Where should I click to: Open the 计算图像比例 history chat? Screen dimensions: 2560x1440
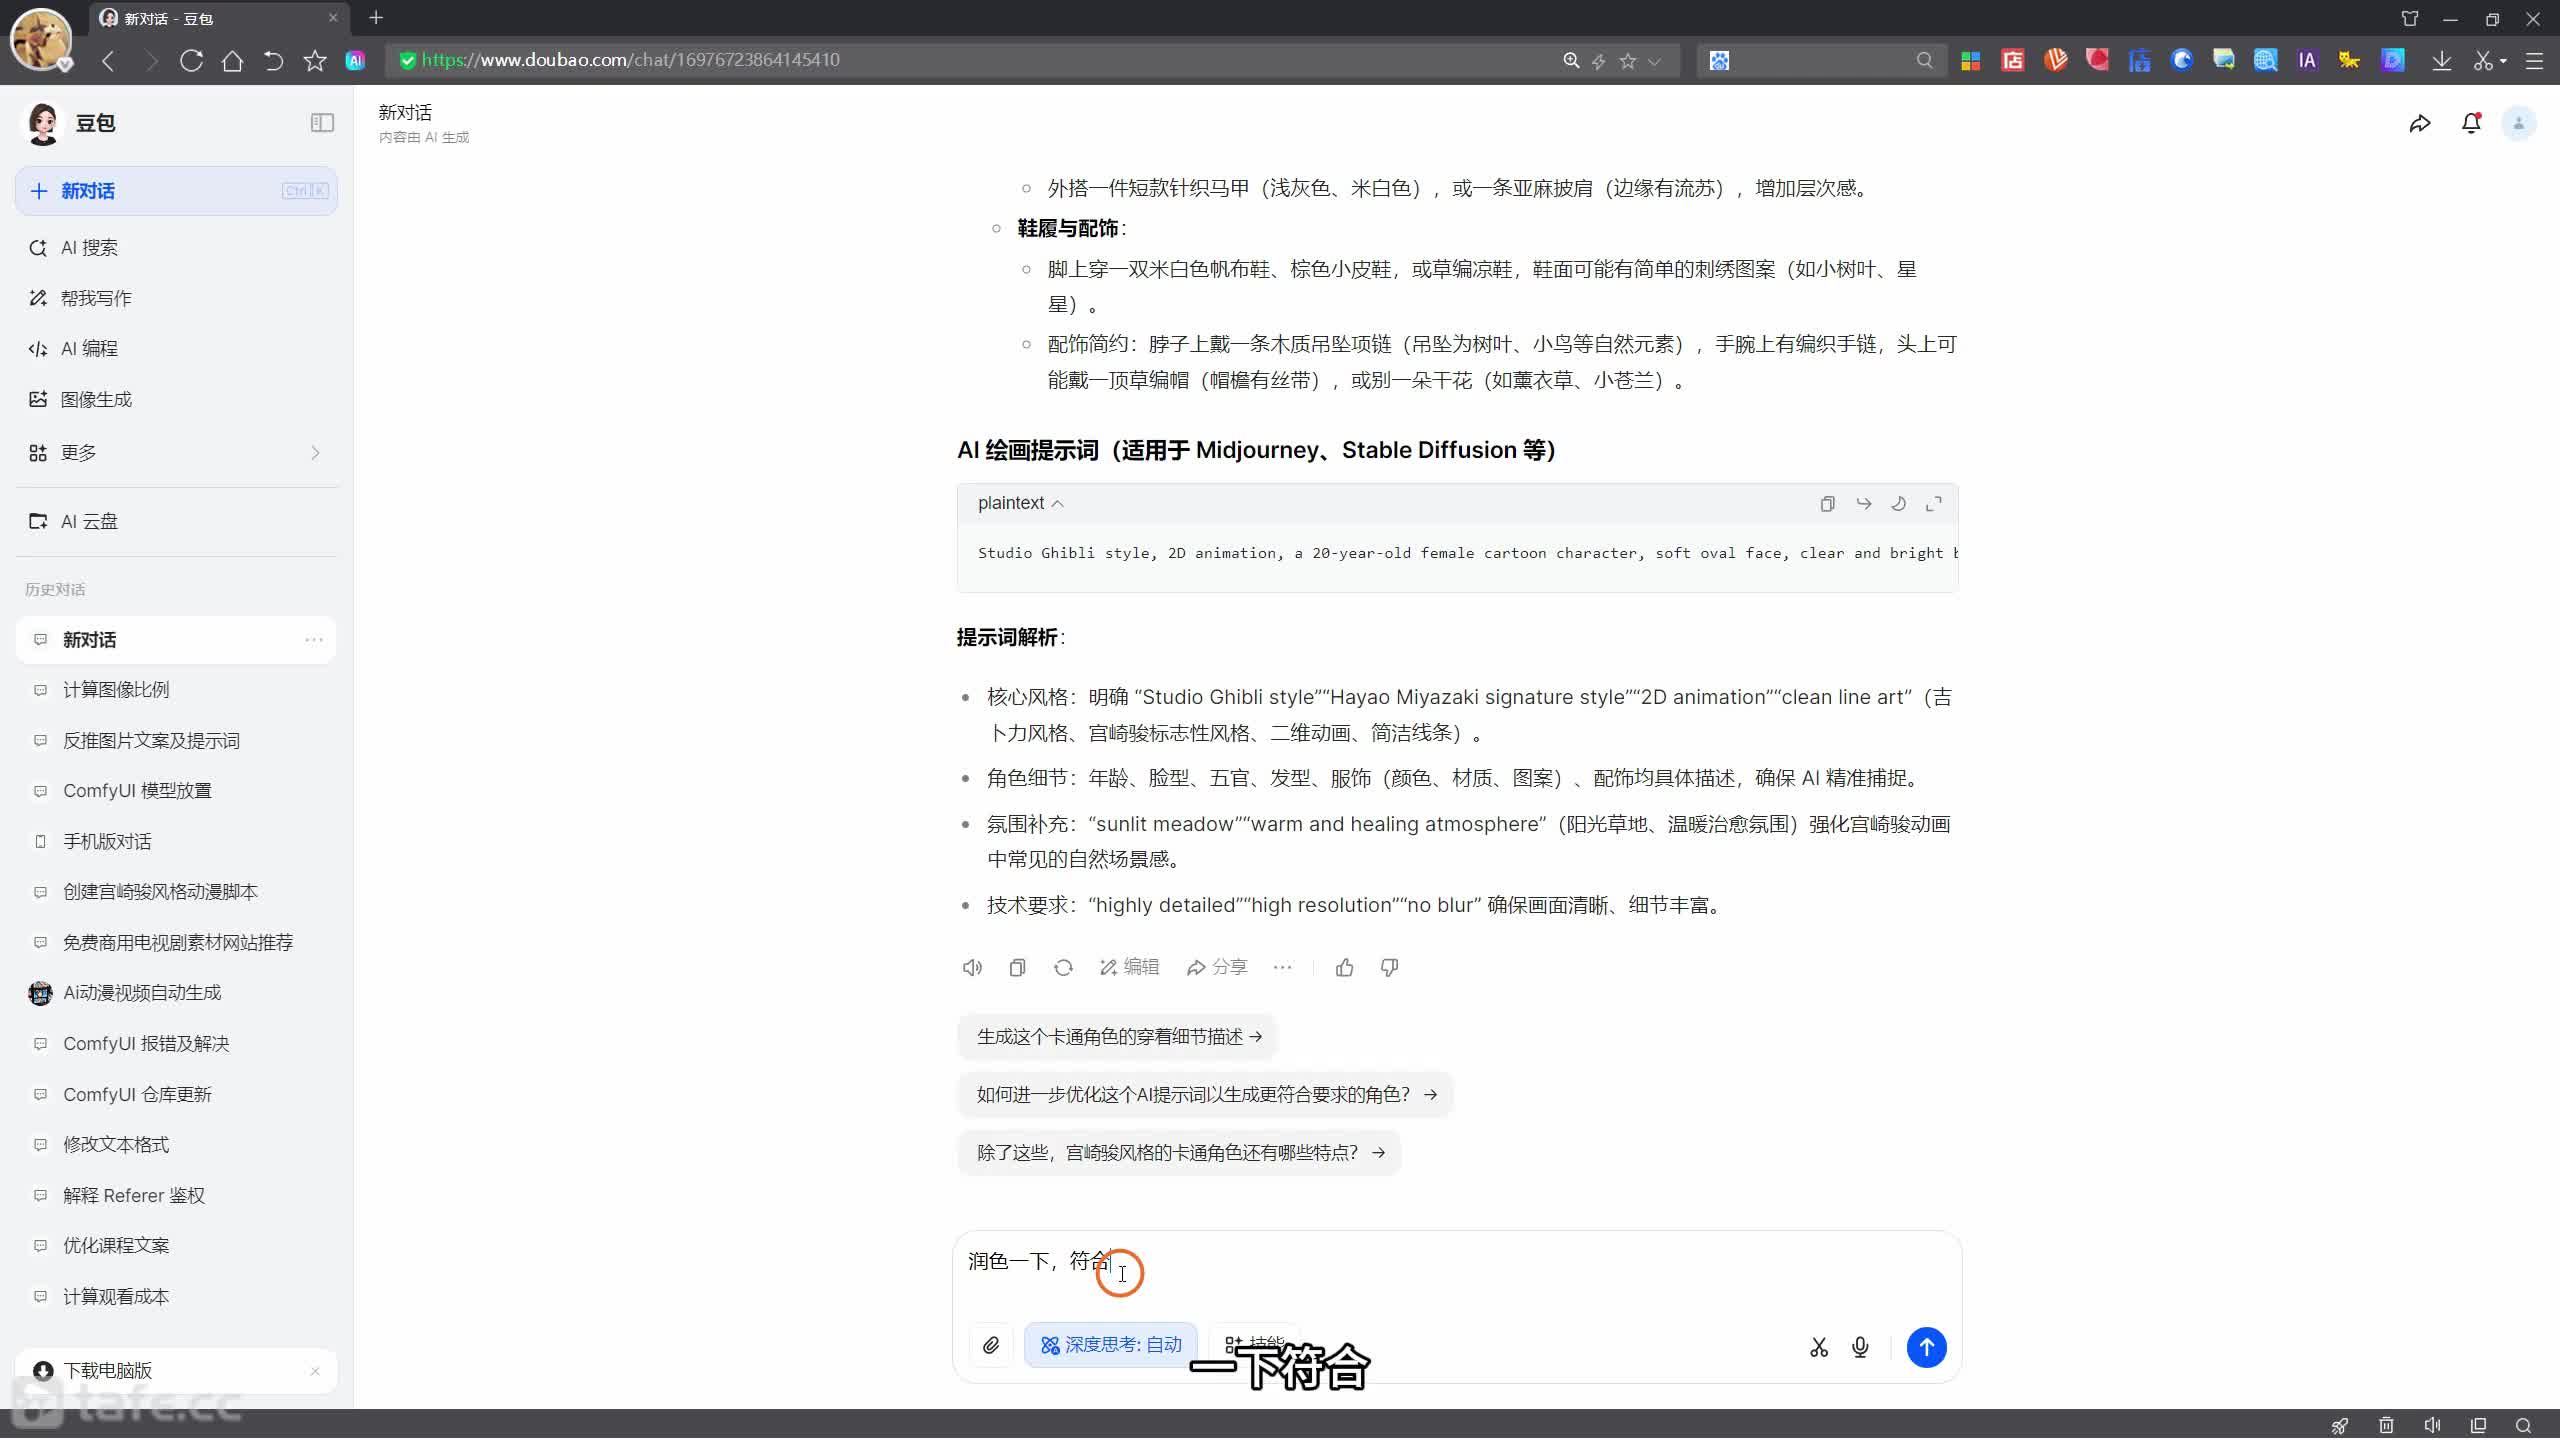pyautogui.click(x=176, y=690)
